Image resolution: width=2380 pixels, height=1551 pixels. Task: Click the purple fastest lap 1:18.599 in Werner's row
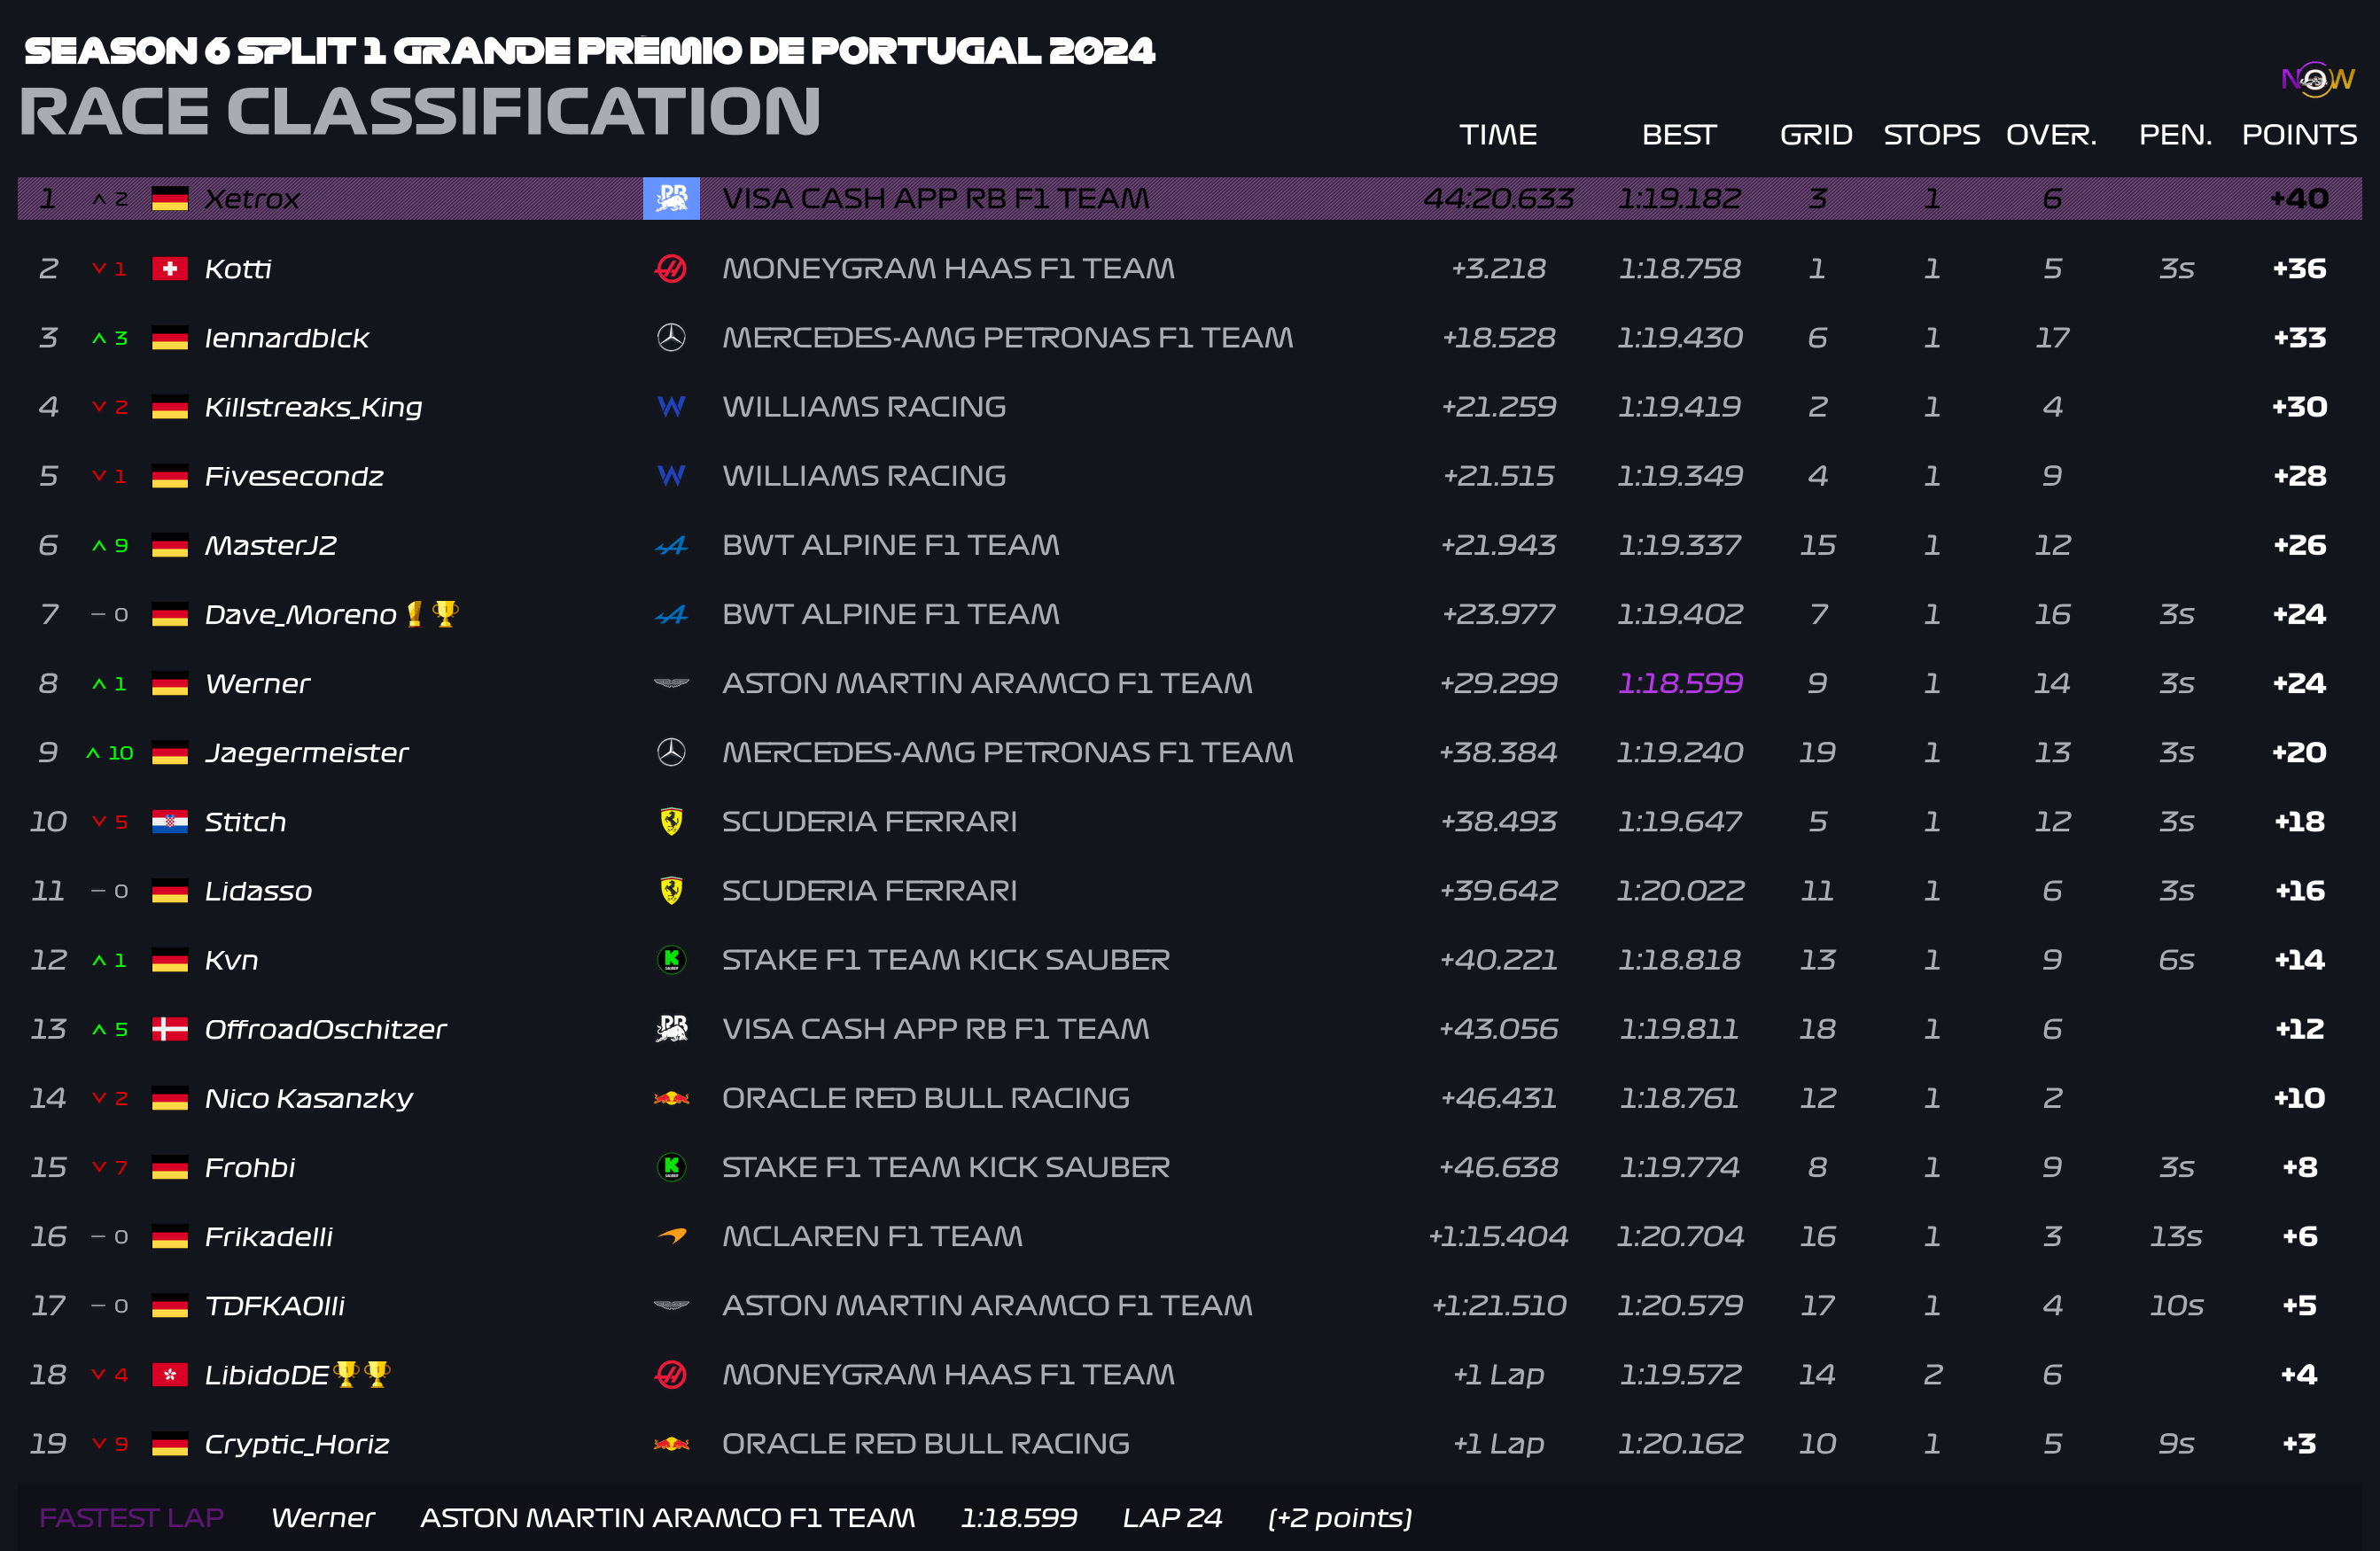(1680, 683)
